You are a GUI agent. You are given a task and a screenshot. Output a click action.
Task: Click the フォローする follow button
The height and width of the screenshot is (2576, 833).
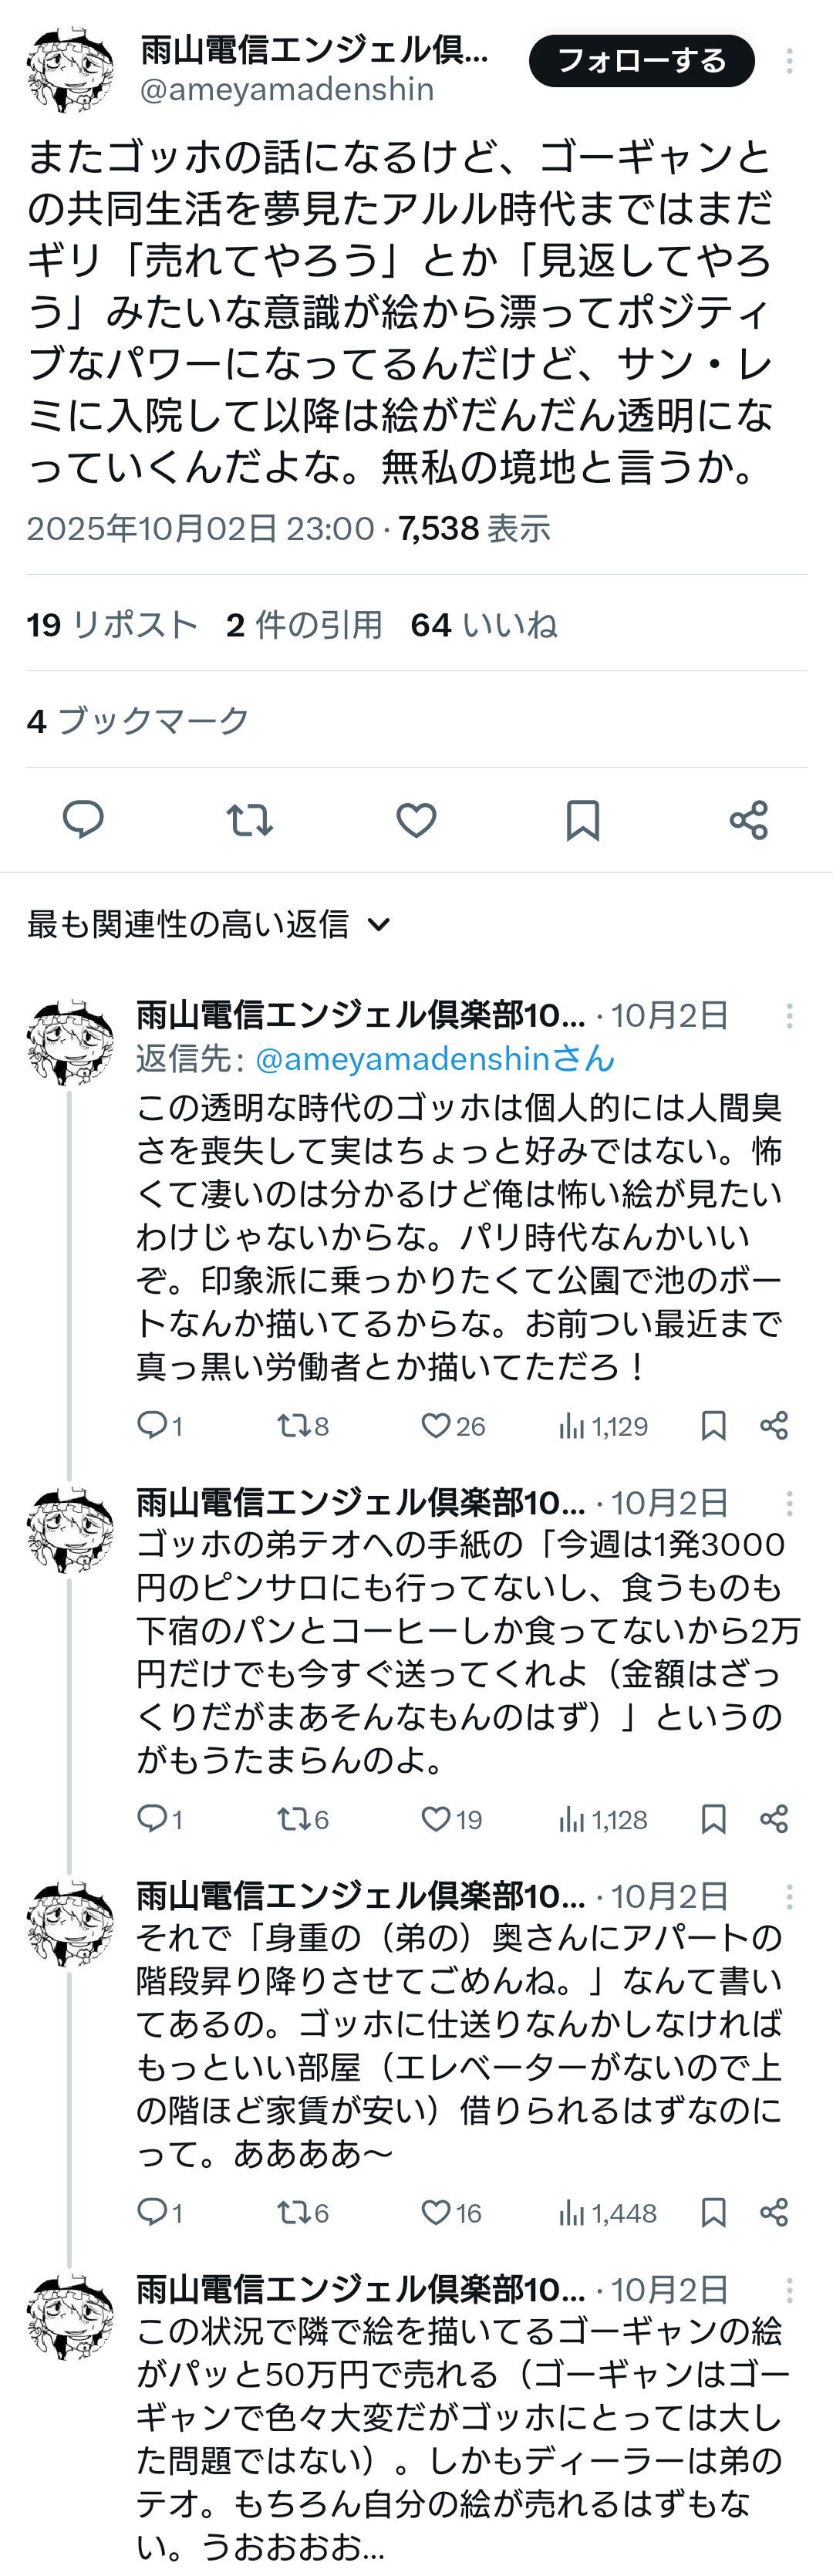point(641,61)
